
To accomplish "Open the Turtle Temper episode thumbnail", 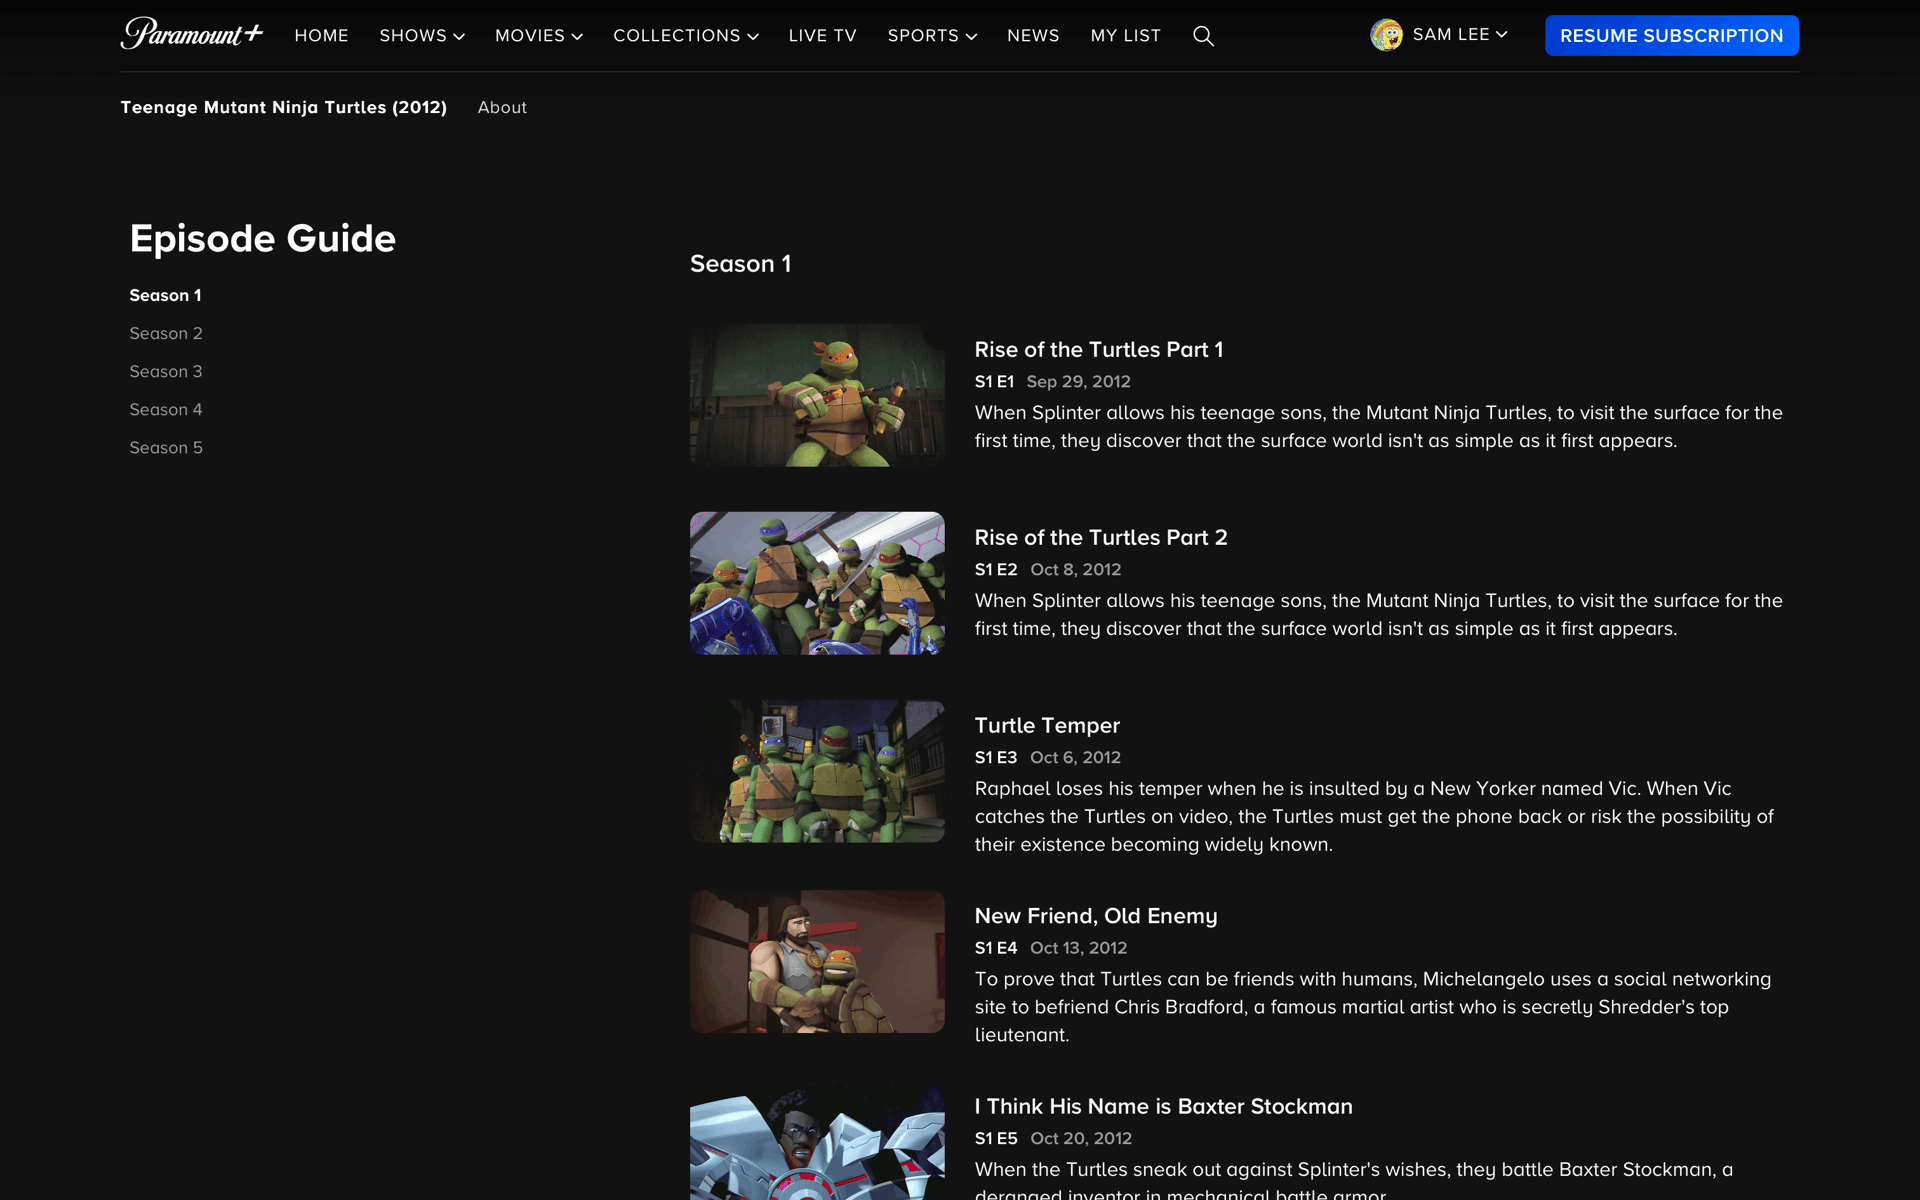I will [817, 771].
